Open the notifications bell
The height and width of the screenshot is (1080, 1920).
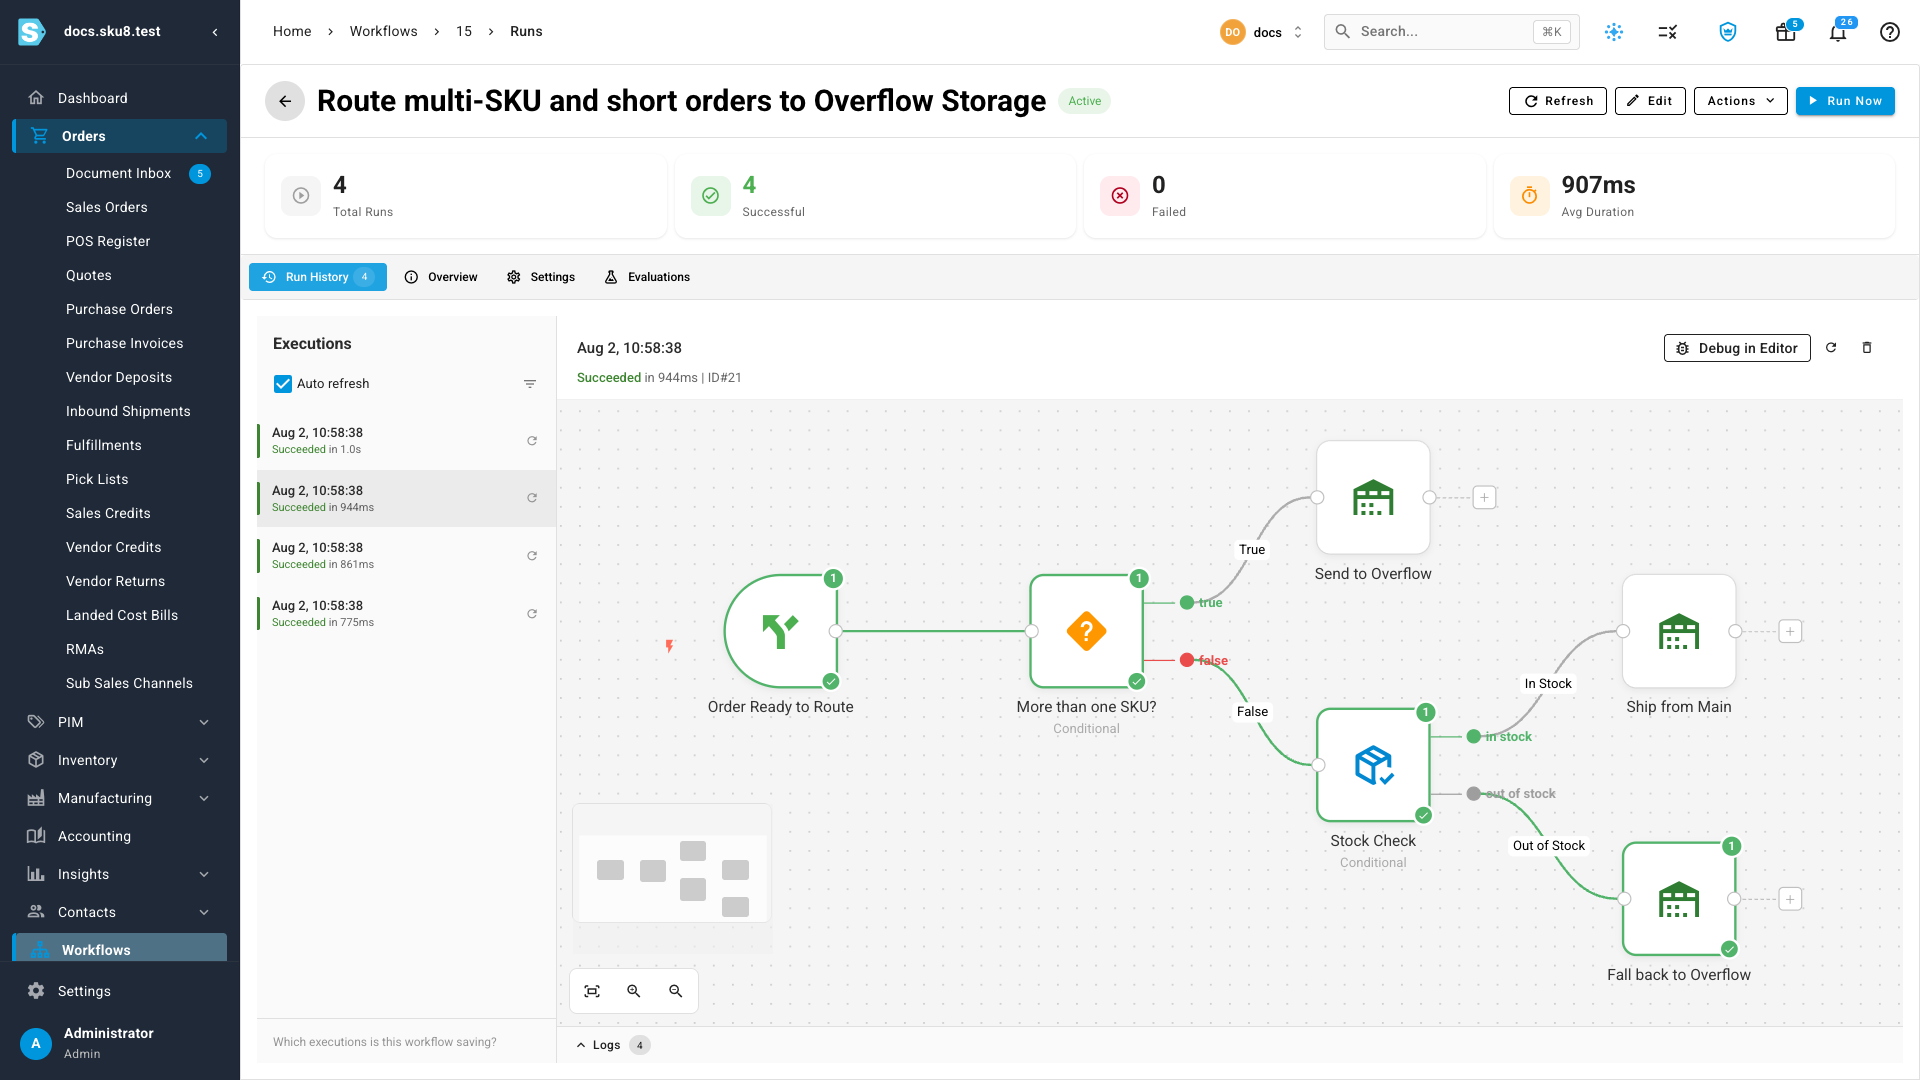tap(1838, 32)
